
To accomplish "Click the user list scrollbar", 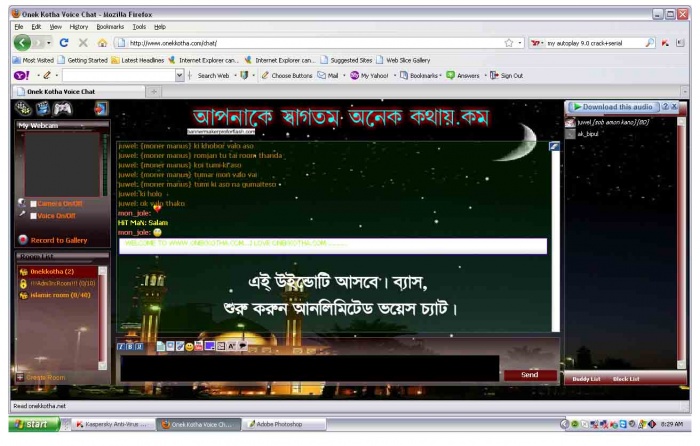I will [x=681, y=243].
